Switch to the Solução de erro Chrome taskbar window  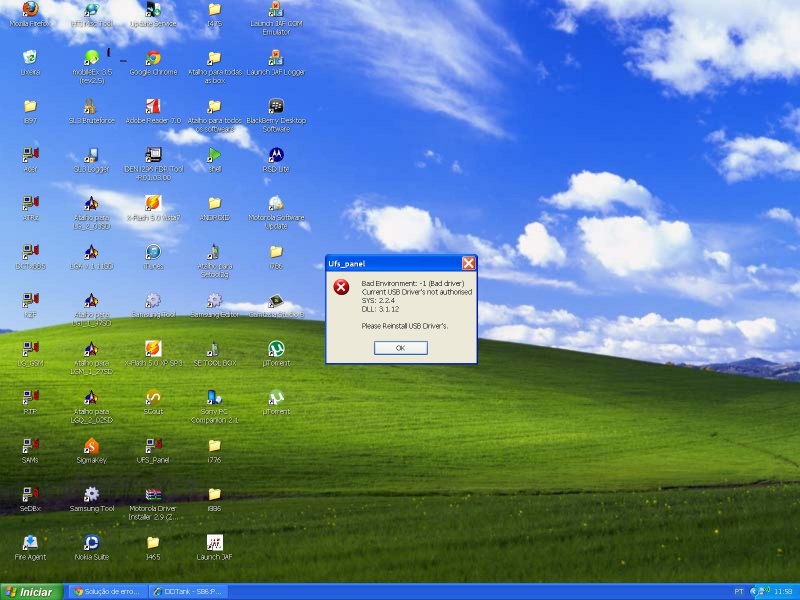click(x=107, y=592)
